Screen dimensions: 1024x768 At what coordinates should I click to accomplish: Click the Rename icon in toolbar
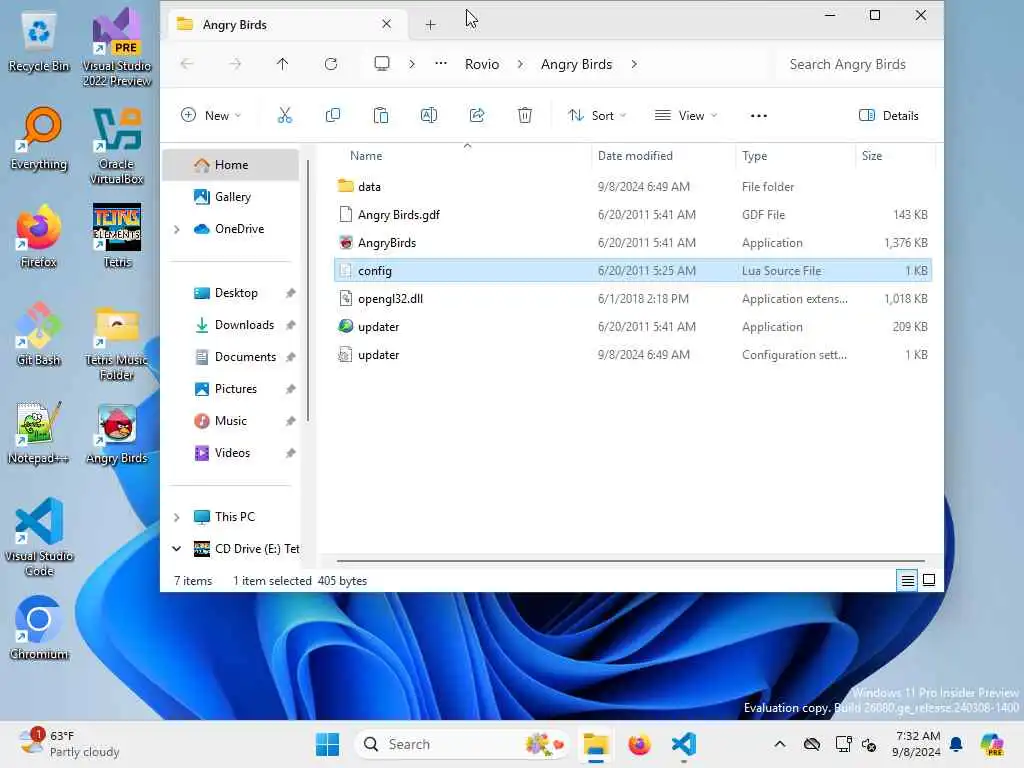click(x=428, y=116)
